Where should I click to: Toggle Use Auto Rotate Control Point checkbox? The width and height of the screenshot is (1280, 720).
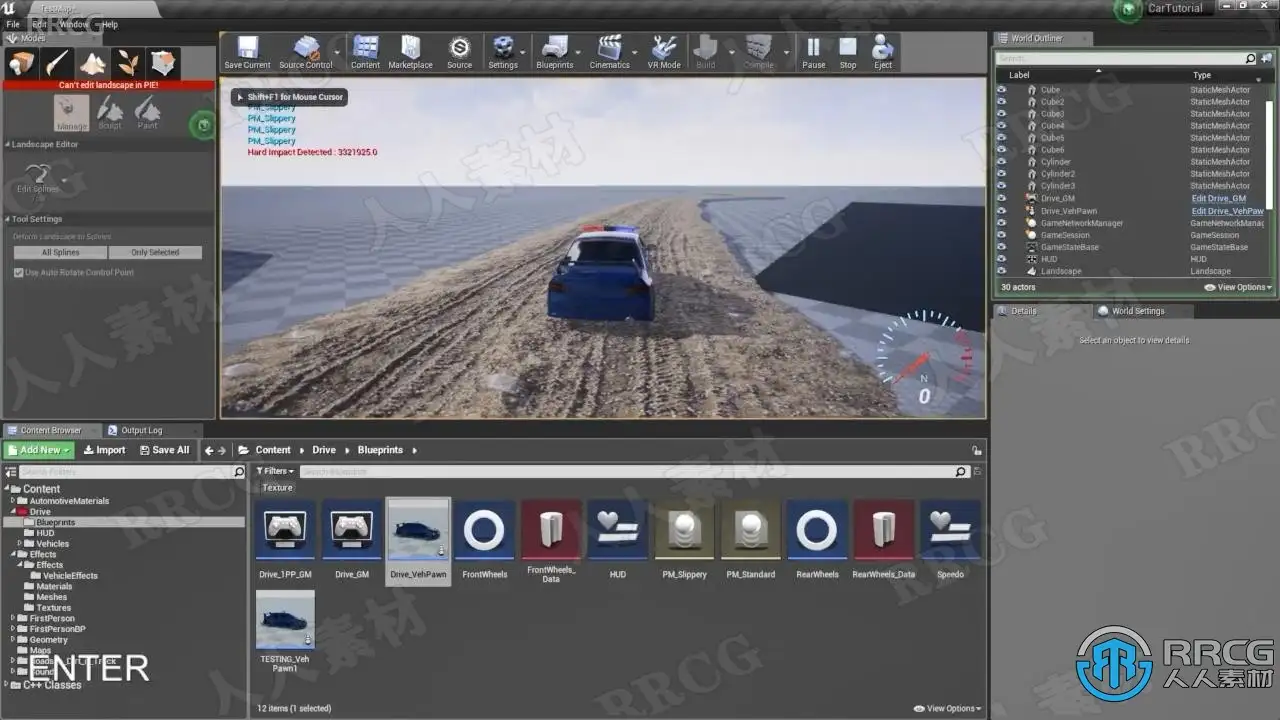click(19, 273)
